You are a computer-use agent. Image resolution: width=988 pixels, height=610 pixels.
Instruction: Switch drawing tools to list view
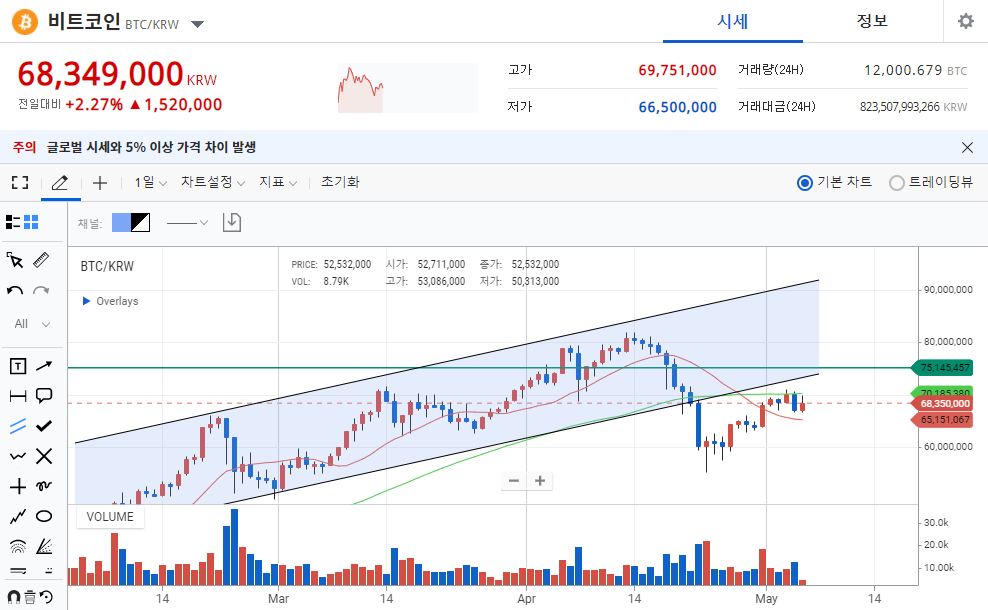pos(13,222)
